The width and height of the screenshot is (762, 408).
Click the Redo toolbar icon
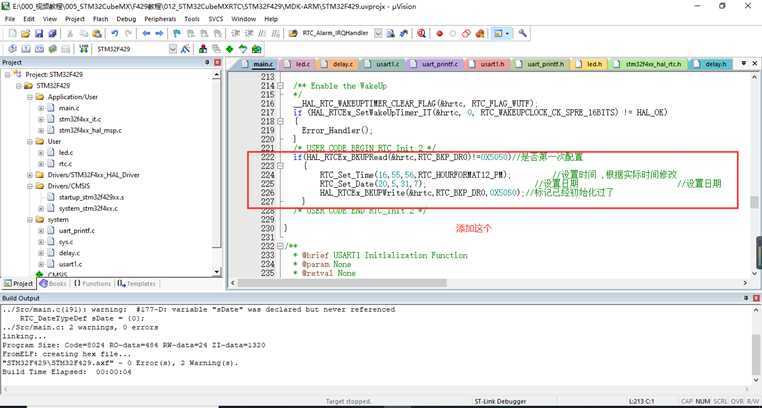[128, 34]
